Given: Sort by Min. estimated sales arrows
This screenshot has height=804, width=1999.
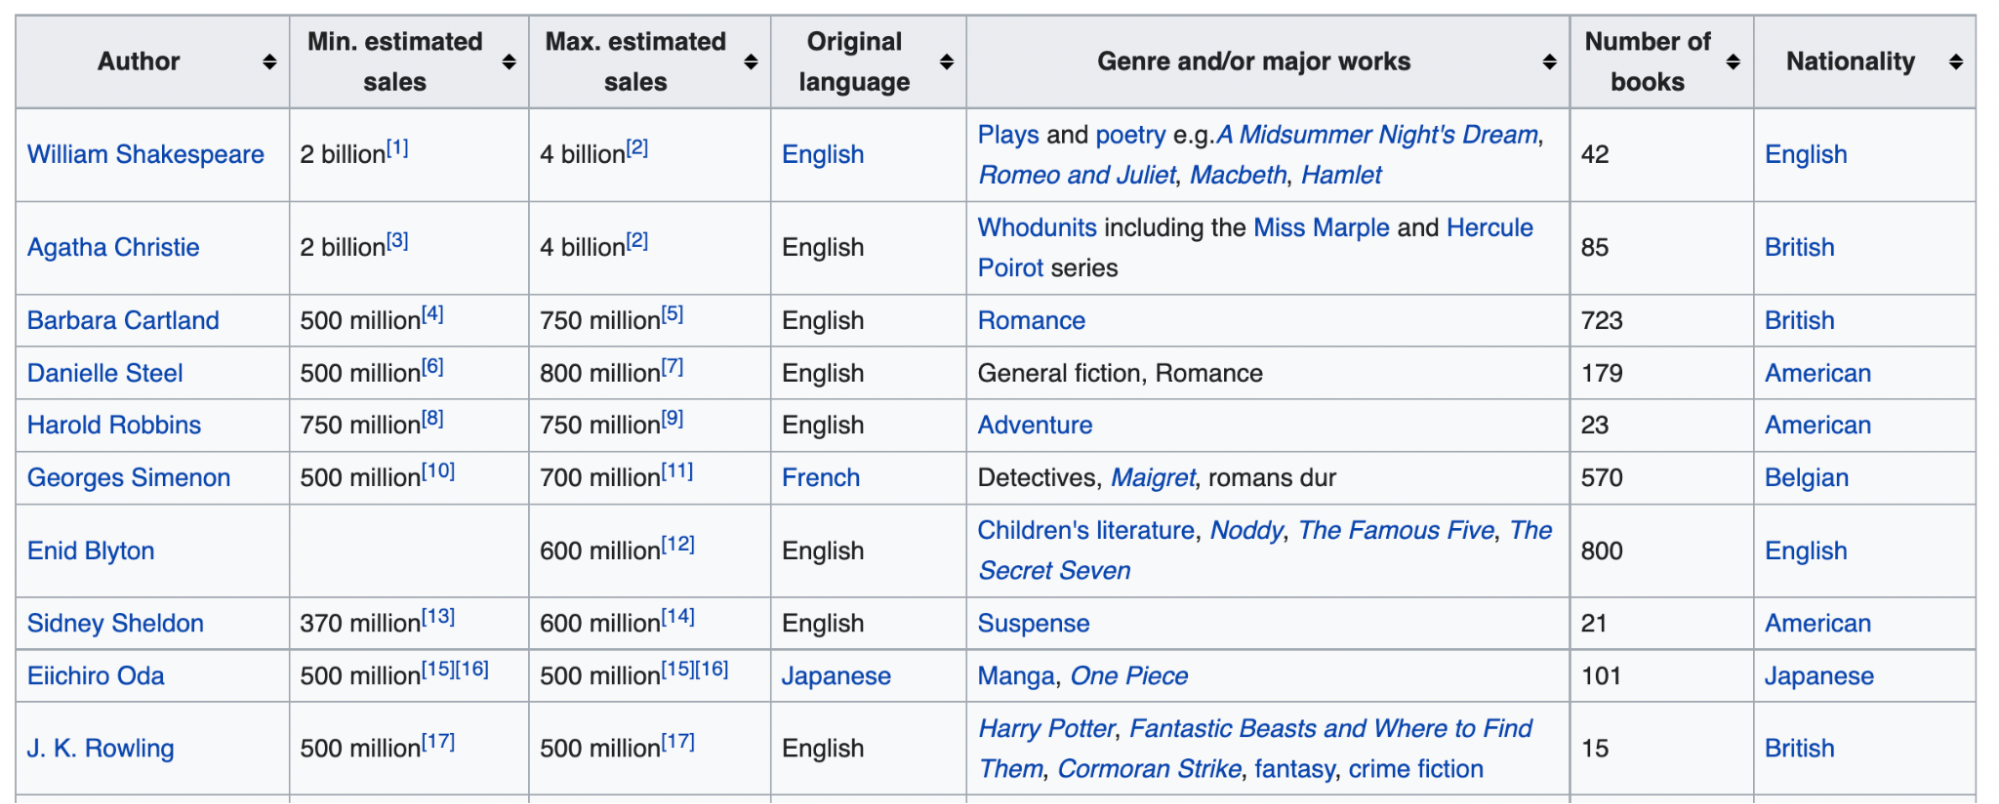Looking at the screenshot, I should tap(509, 62).
